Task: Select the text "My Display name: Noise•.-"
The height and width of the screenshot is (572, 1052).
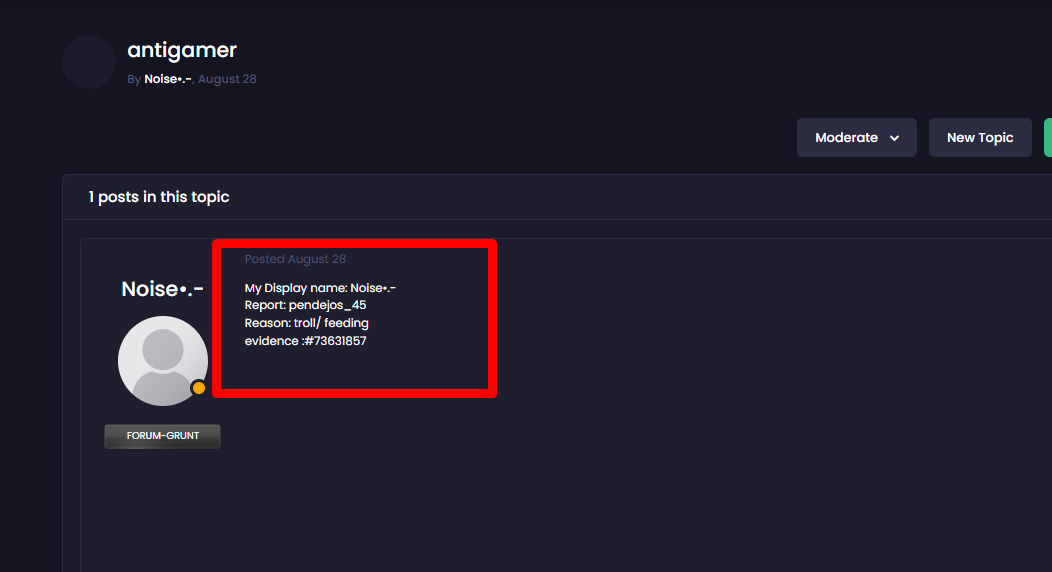Action: coord(320,288)
